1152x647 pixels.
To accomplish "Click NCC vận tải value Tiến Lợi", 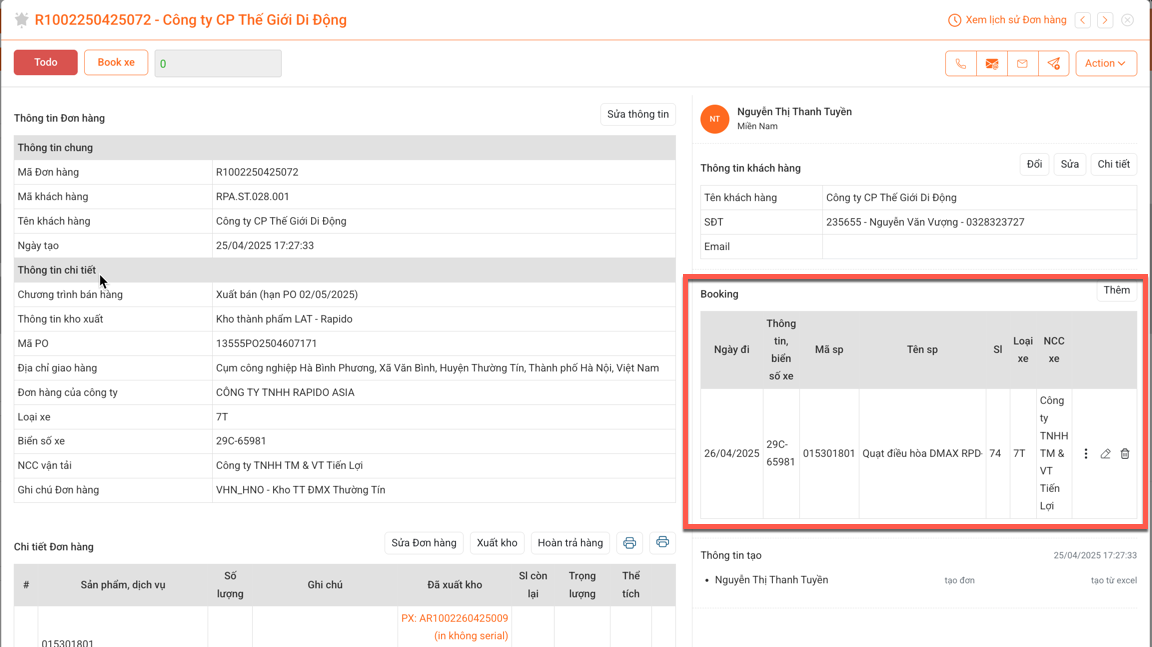I will [289, 466].
